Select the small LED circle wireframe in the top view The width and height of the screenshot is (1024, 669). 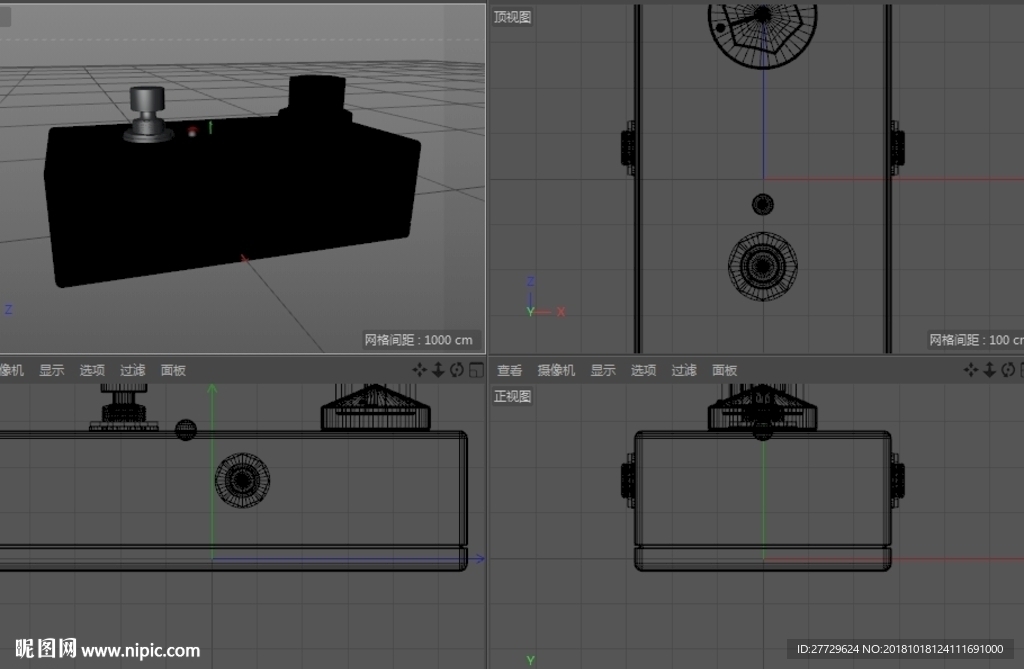(x=763, y=204)
